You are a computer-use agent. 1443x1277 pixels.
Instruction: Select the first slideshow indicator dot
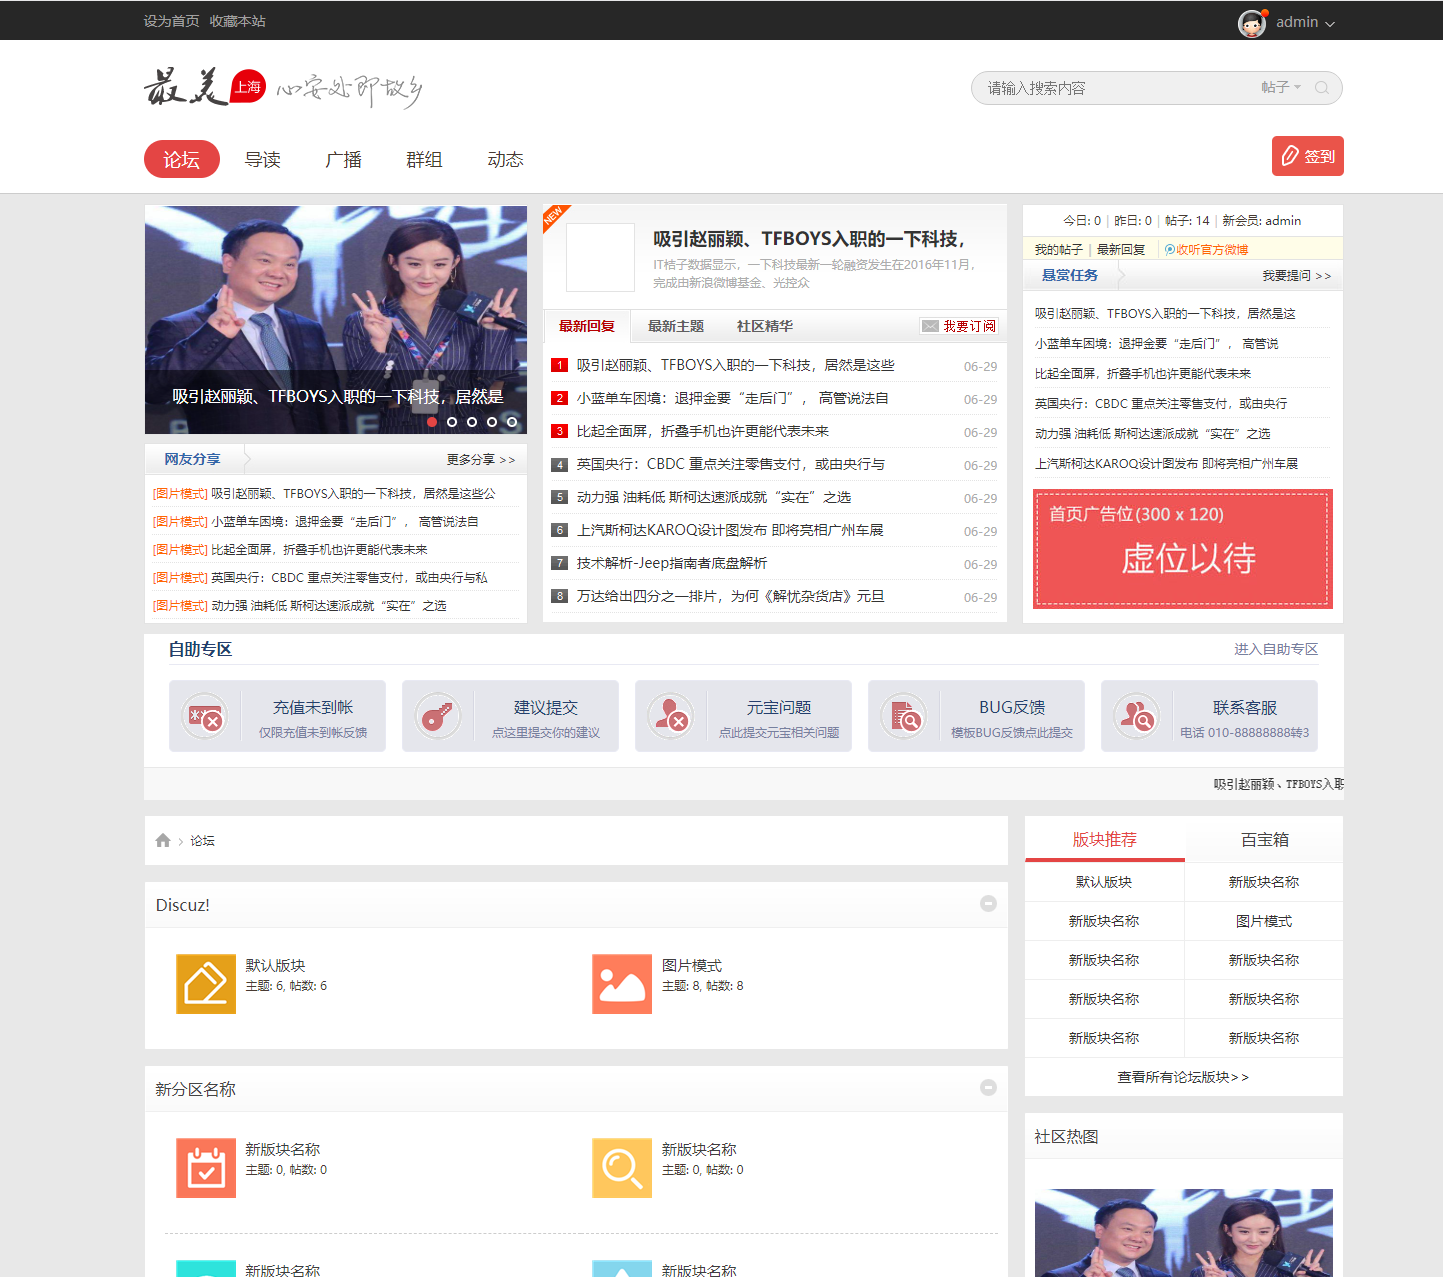[x=432, y=422]
